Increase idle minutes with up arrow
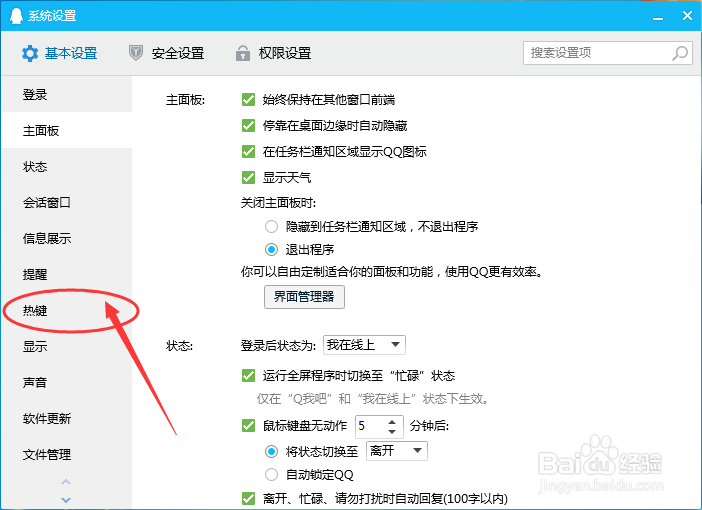This screenshot has height=510, width=702. pyautogui.click(x=392, y=422)
